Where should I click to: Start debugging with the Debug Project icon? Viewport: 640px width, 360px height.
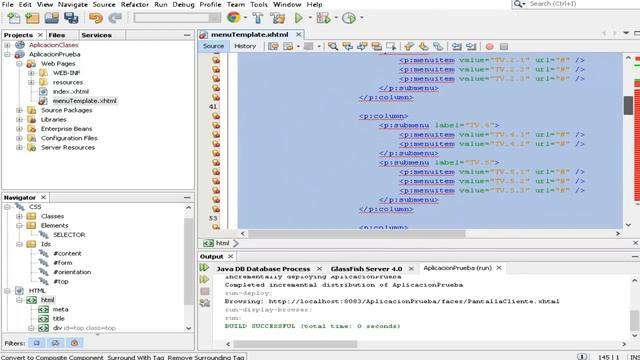[323, 18]
